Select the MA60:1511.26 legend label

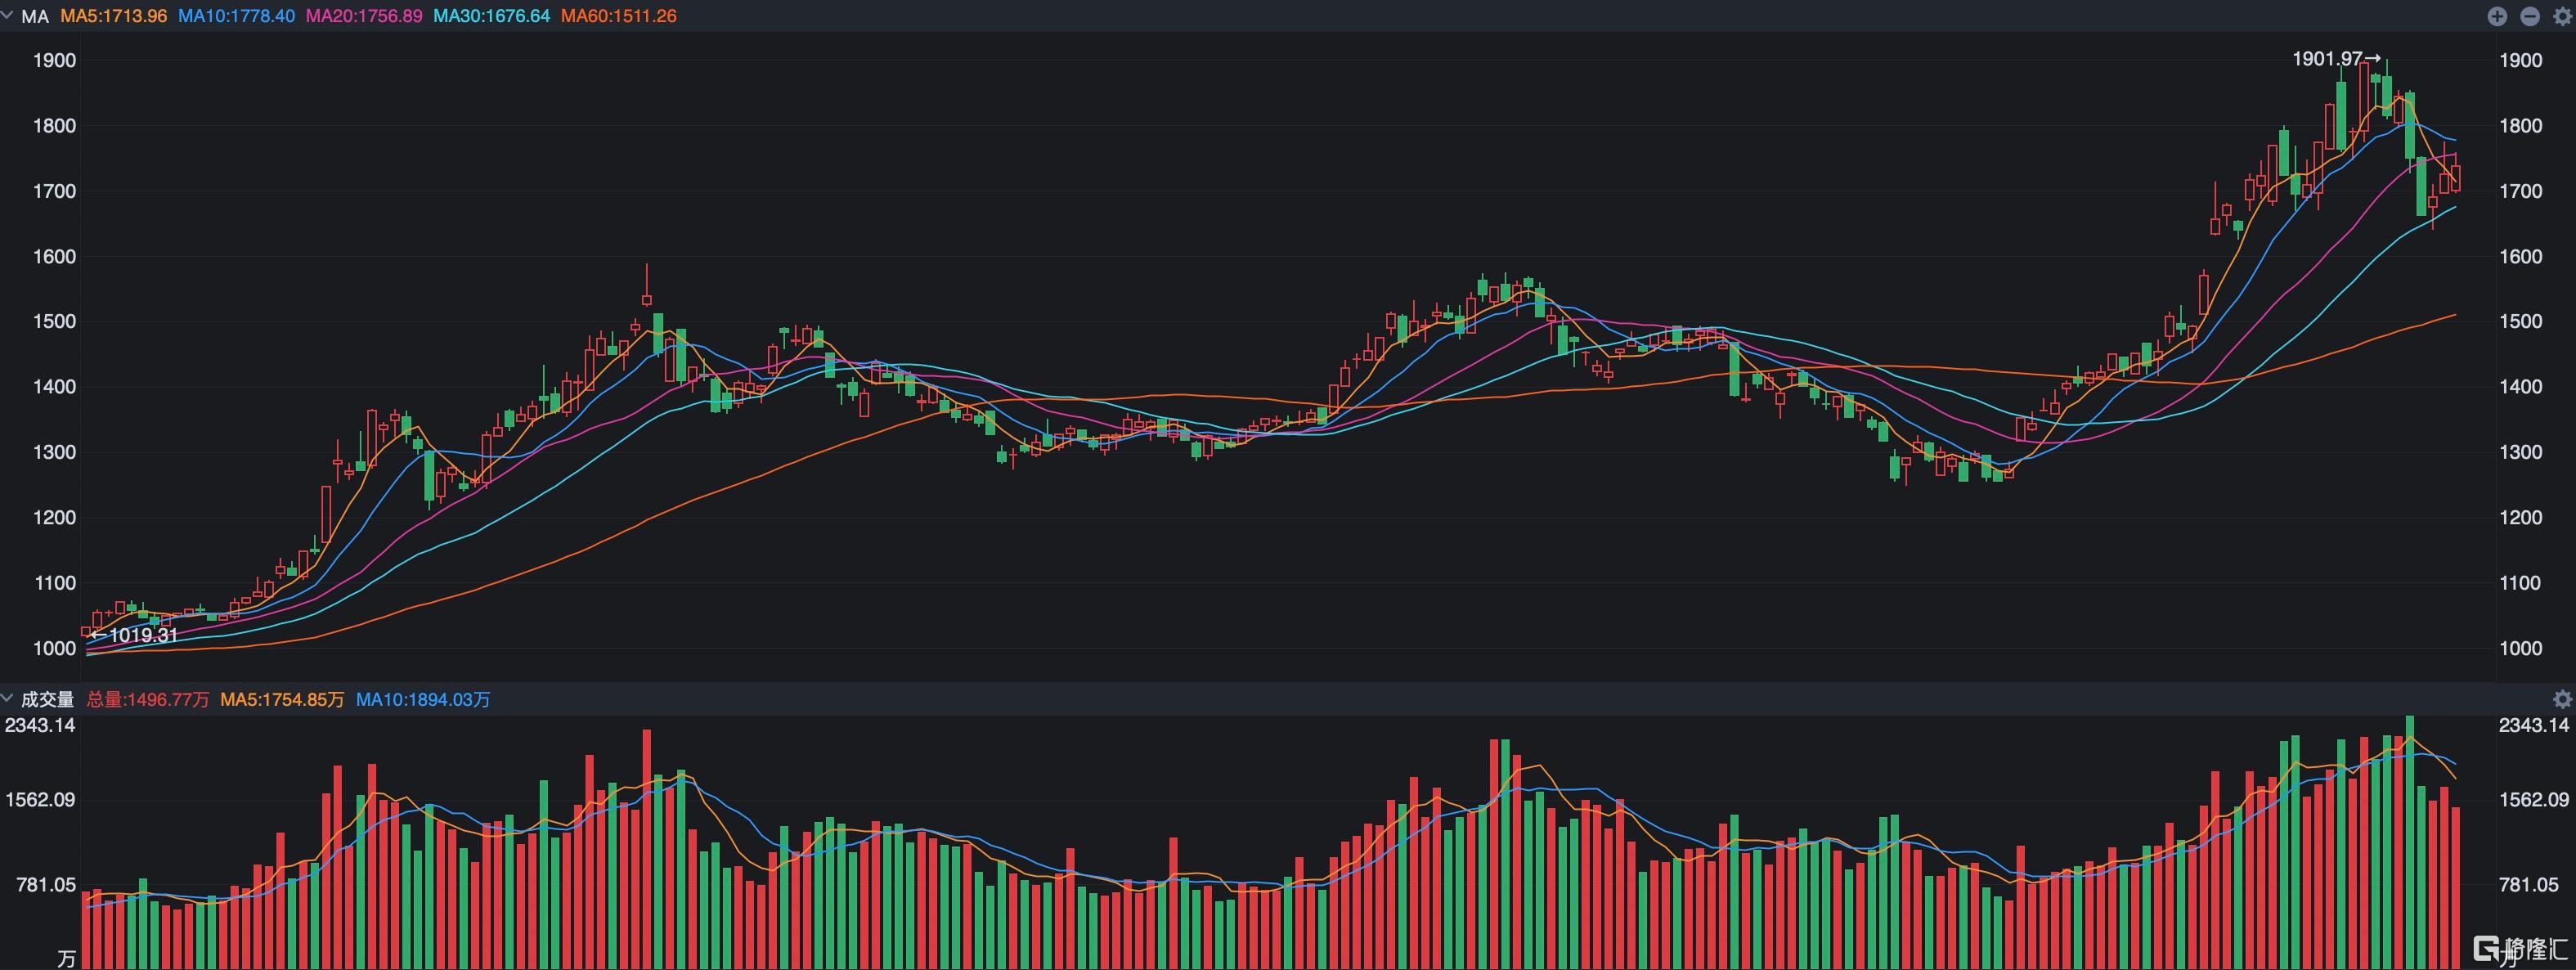[619, 16]
